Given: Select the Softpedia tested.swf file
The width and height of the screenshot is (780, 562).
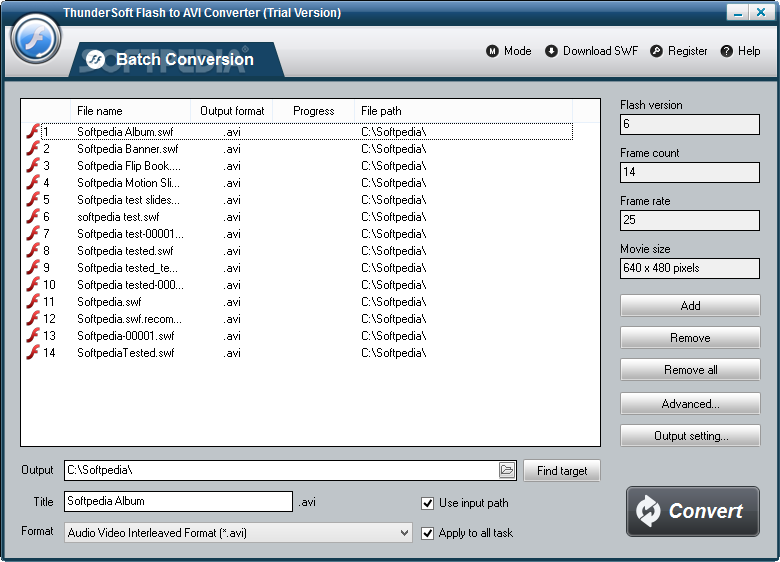Looking at the screenshot, I should pyautogui.click(x=125, y=251).
